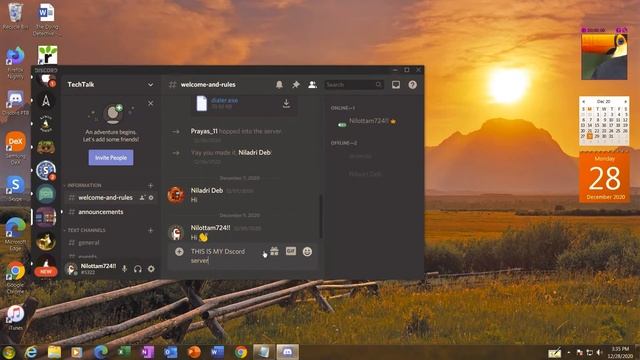
Task: Open Recycle Bin on the desktop
Action: [15, 16]
